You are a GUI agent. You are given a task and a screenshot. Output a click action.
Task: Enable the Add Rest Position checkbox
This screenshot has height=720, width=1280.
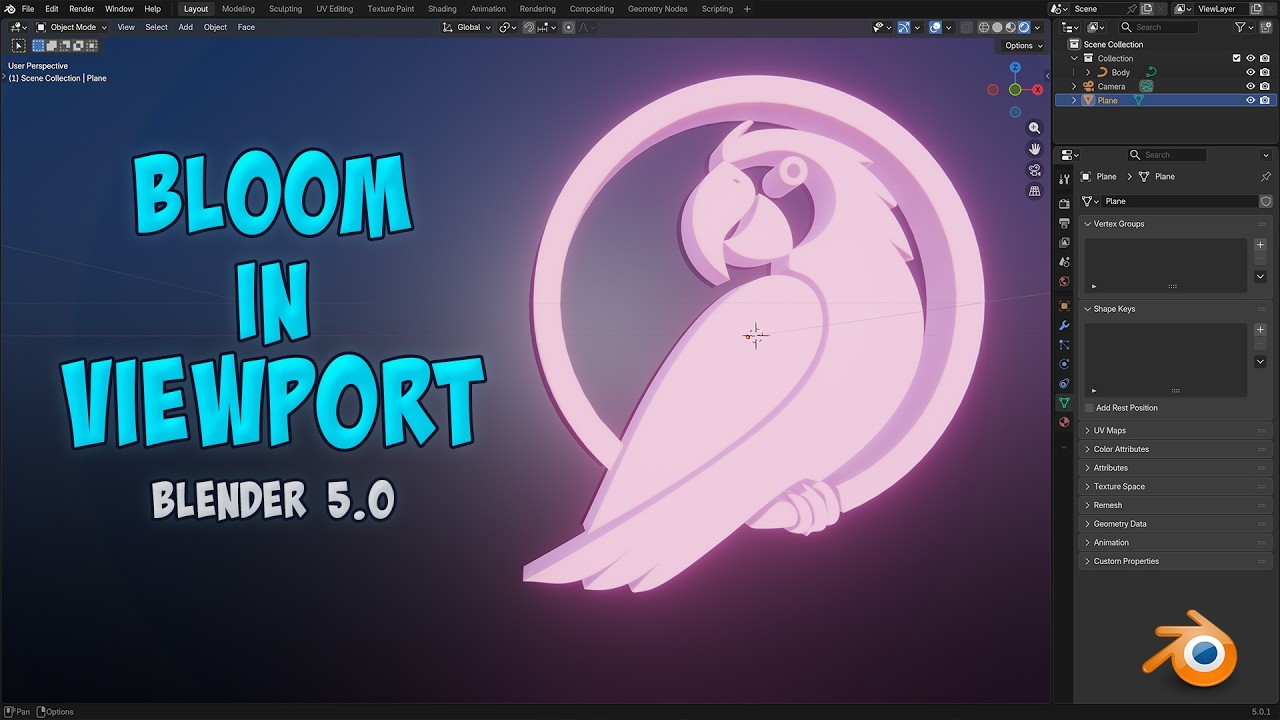pyautogui.click(x=1089, y=408)
